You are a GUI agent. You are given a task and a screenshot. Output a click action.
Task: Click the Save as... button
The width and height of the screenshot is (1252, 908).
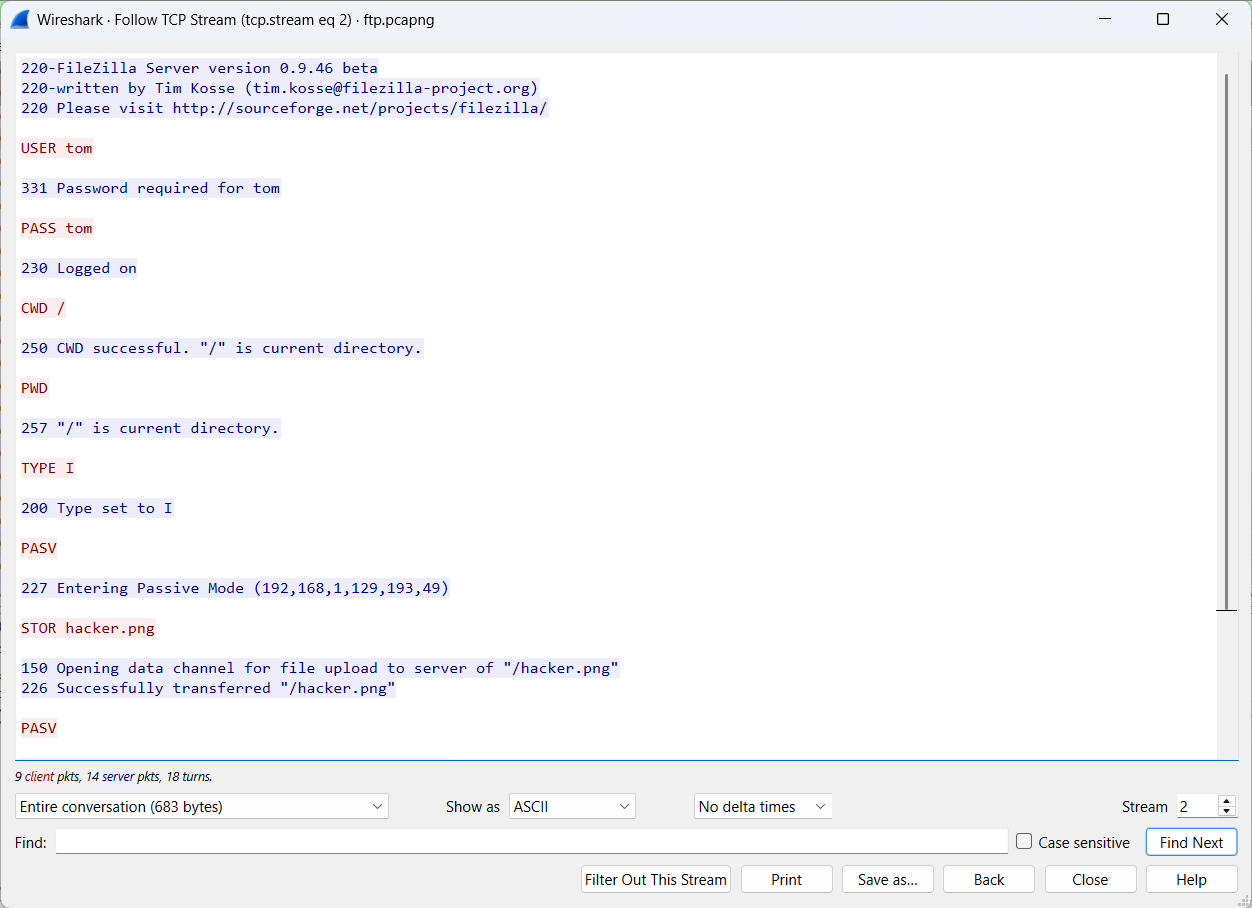tap(888, 880)
